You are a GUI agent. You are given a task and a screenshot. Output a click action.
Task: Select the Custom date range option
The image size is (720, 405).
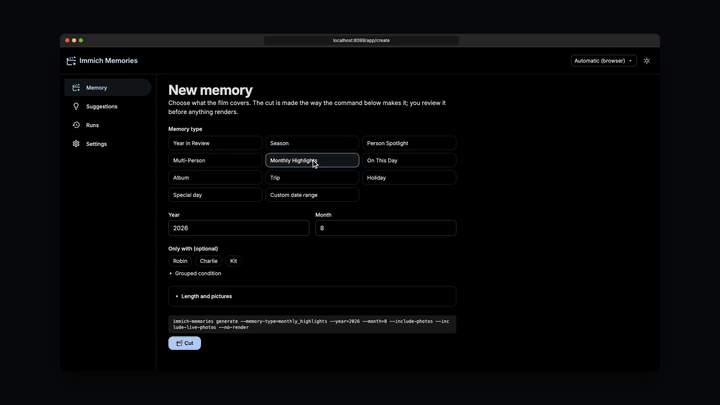(x=312, y=195)
